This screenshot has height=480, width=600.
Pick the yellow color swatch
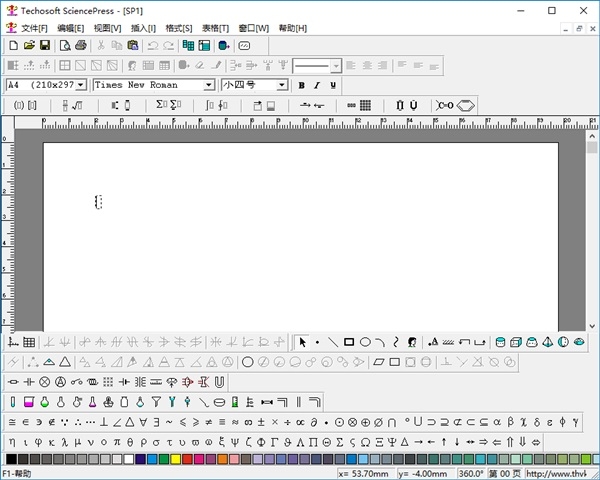(x=176, y=459)
